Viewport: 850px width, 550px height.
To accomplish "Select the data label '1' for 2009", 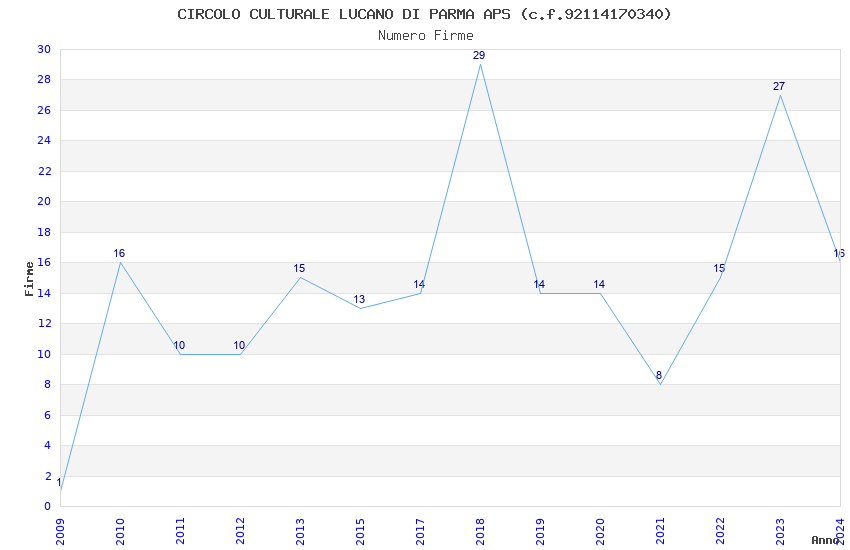I will point(59,482).
